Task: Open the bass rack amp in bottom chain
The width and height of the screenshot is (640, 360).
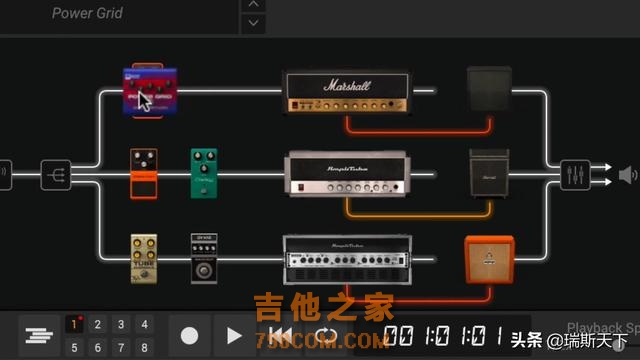Action: click(347, 260)
